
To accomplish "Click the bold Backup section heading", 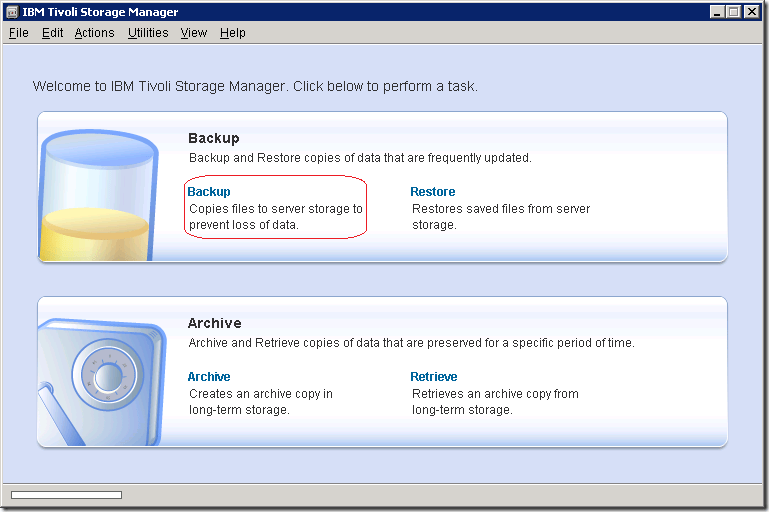I will coord(214,138).
